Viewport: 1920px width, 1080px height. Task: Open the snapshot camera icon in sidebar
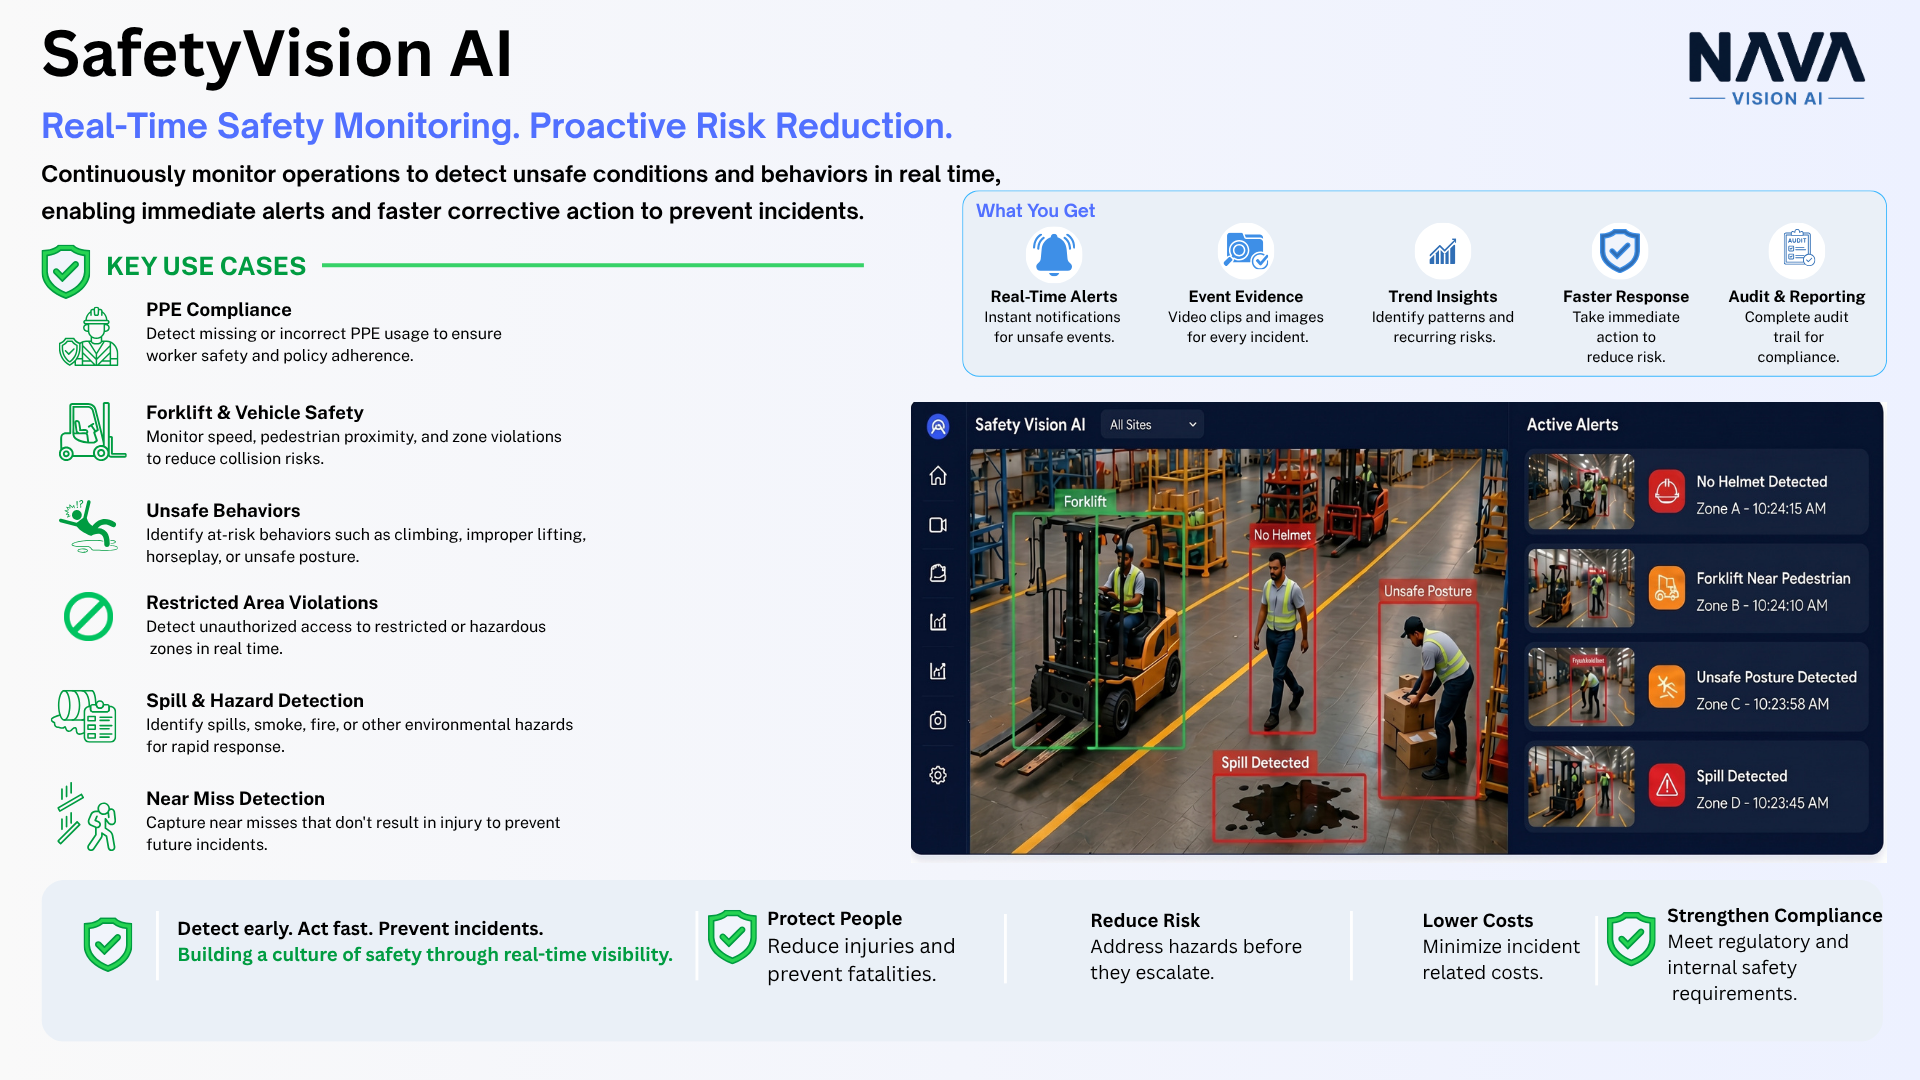coord(938,720)
